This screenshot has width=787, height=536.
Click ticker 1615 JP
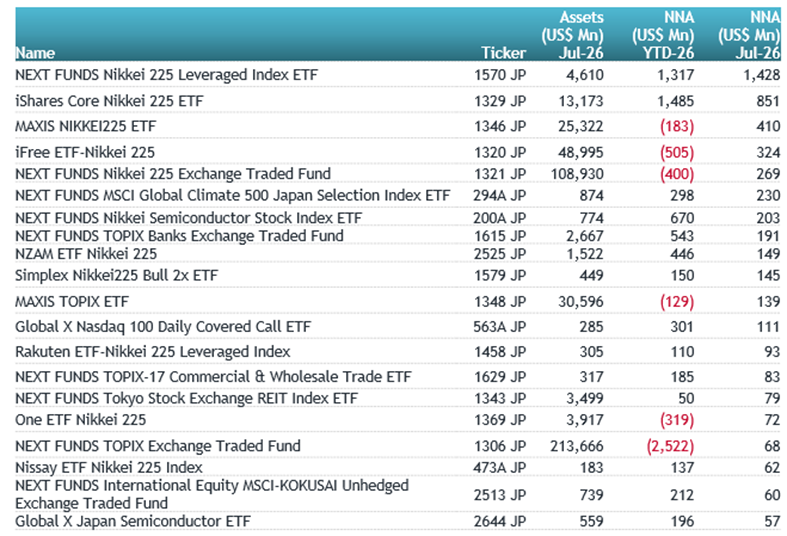(500, 236)
